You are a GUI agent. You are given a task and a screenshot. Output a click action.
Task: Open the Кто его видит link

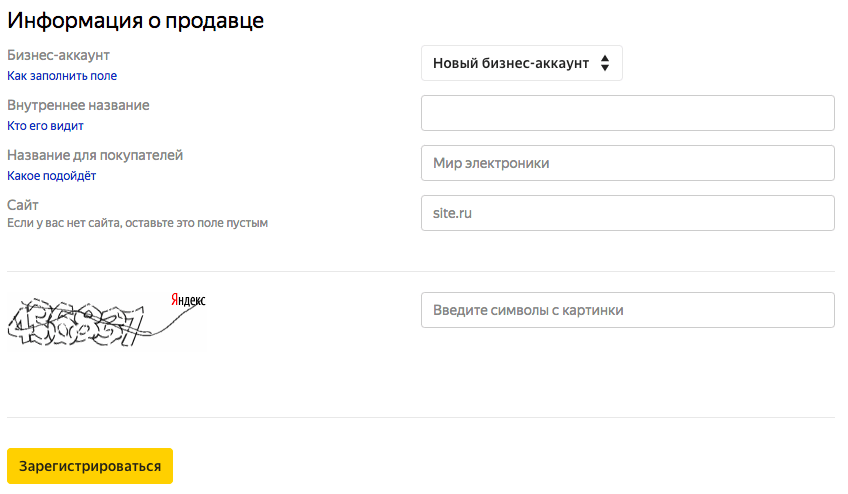(45, 126)
